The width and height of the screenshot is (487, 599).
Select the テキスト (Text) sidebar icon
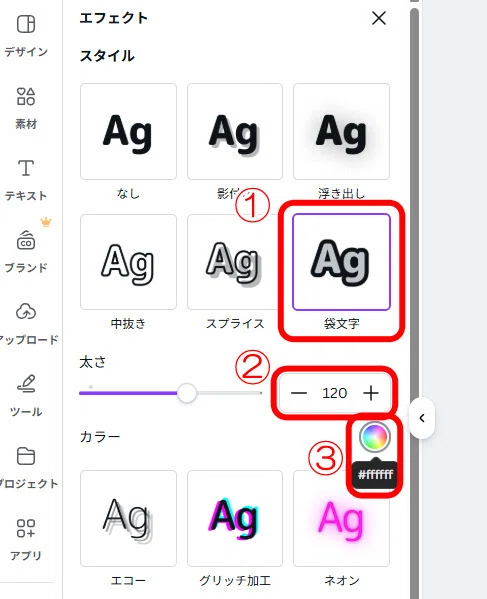(x=26, y=168)
